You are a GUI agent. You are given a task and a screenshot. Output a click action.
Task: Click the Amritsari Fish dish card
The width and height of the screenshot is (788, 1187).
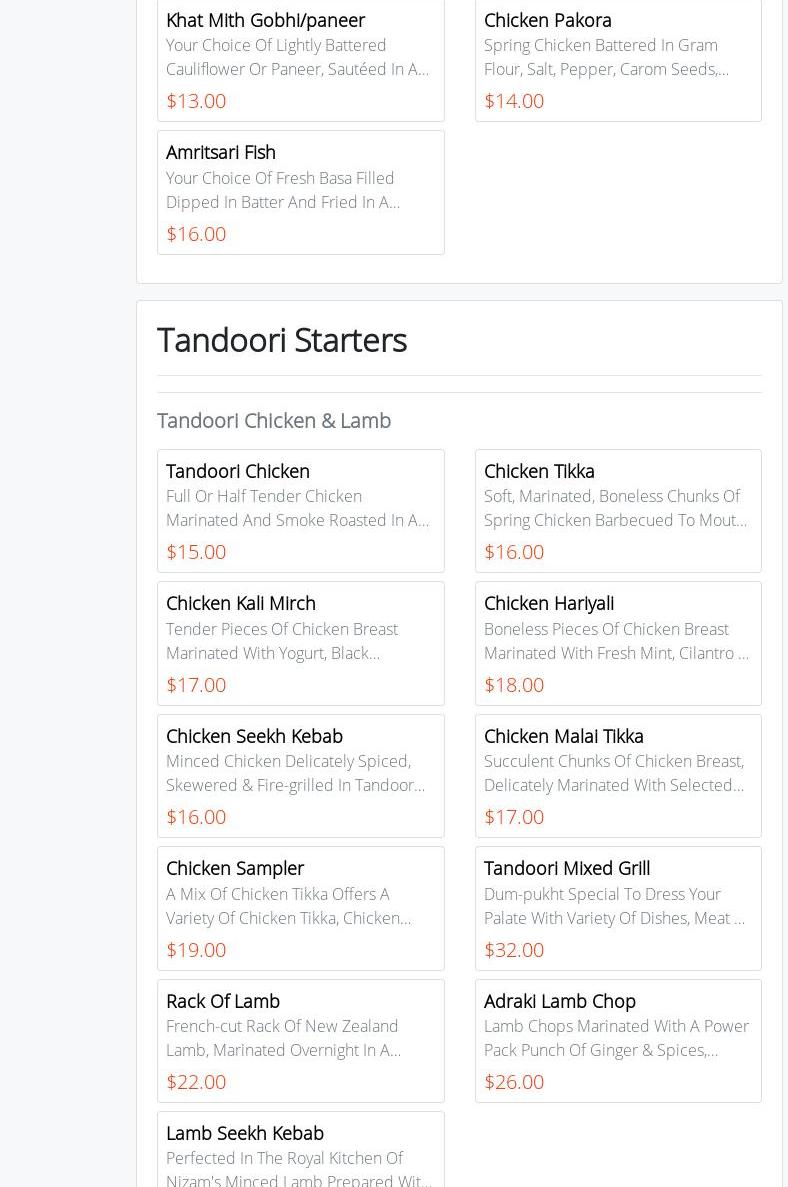pos(221,152)
